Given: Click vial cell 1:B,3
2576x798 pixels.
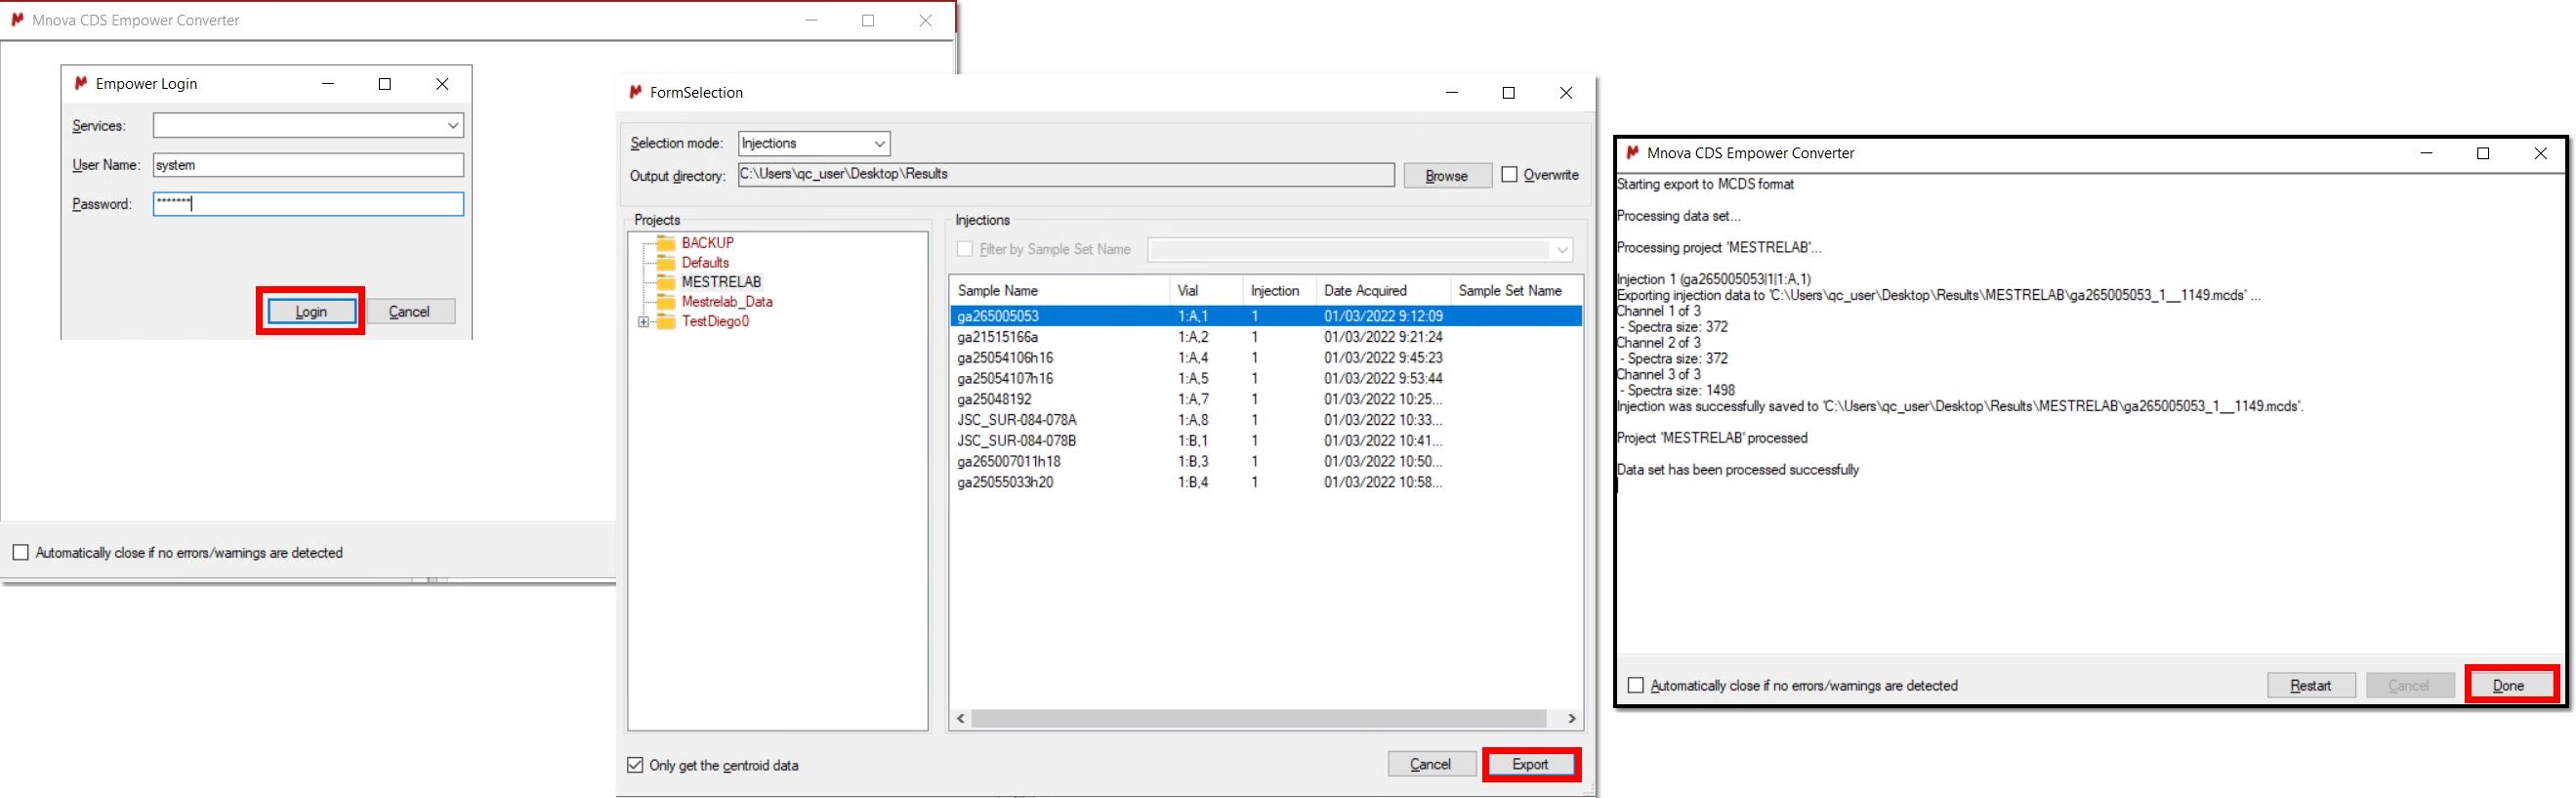Looking at the screenshot, I should [1193, 461].
